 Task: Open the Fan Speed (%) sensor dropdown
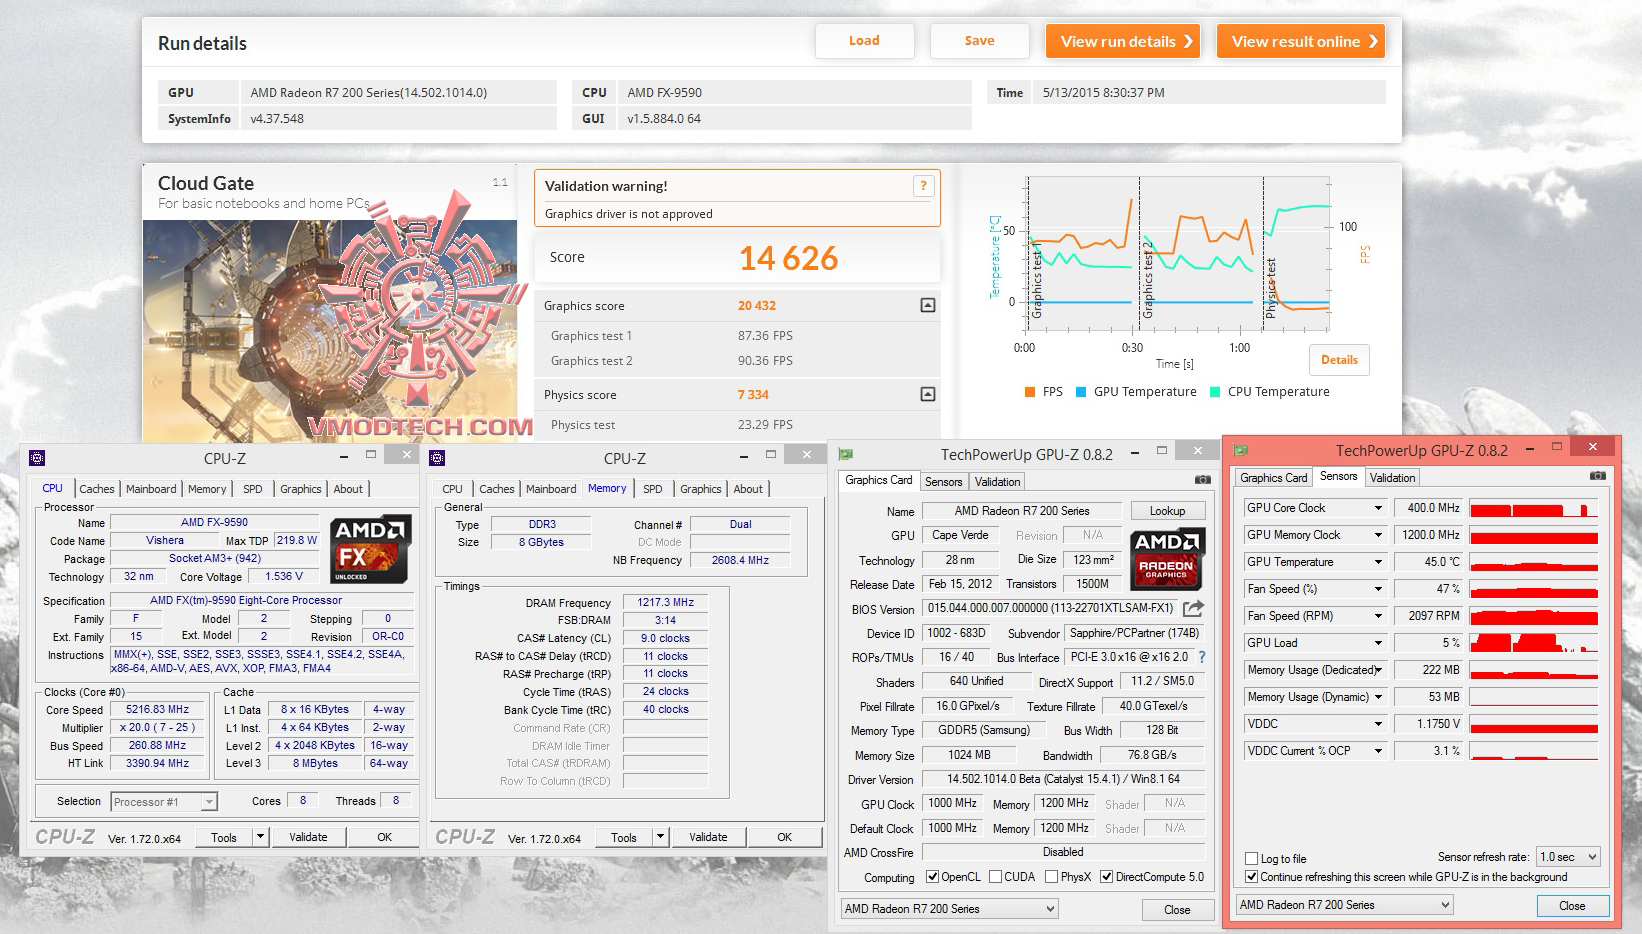(x=1378, y=589)
